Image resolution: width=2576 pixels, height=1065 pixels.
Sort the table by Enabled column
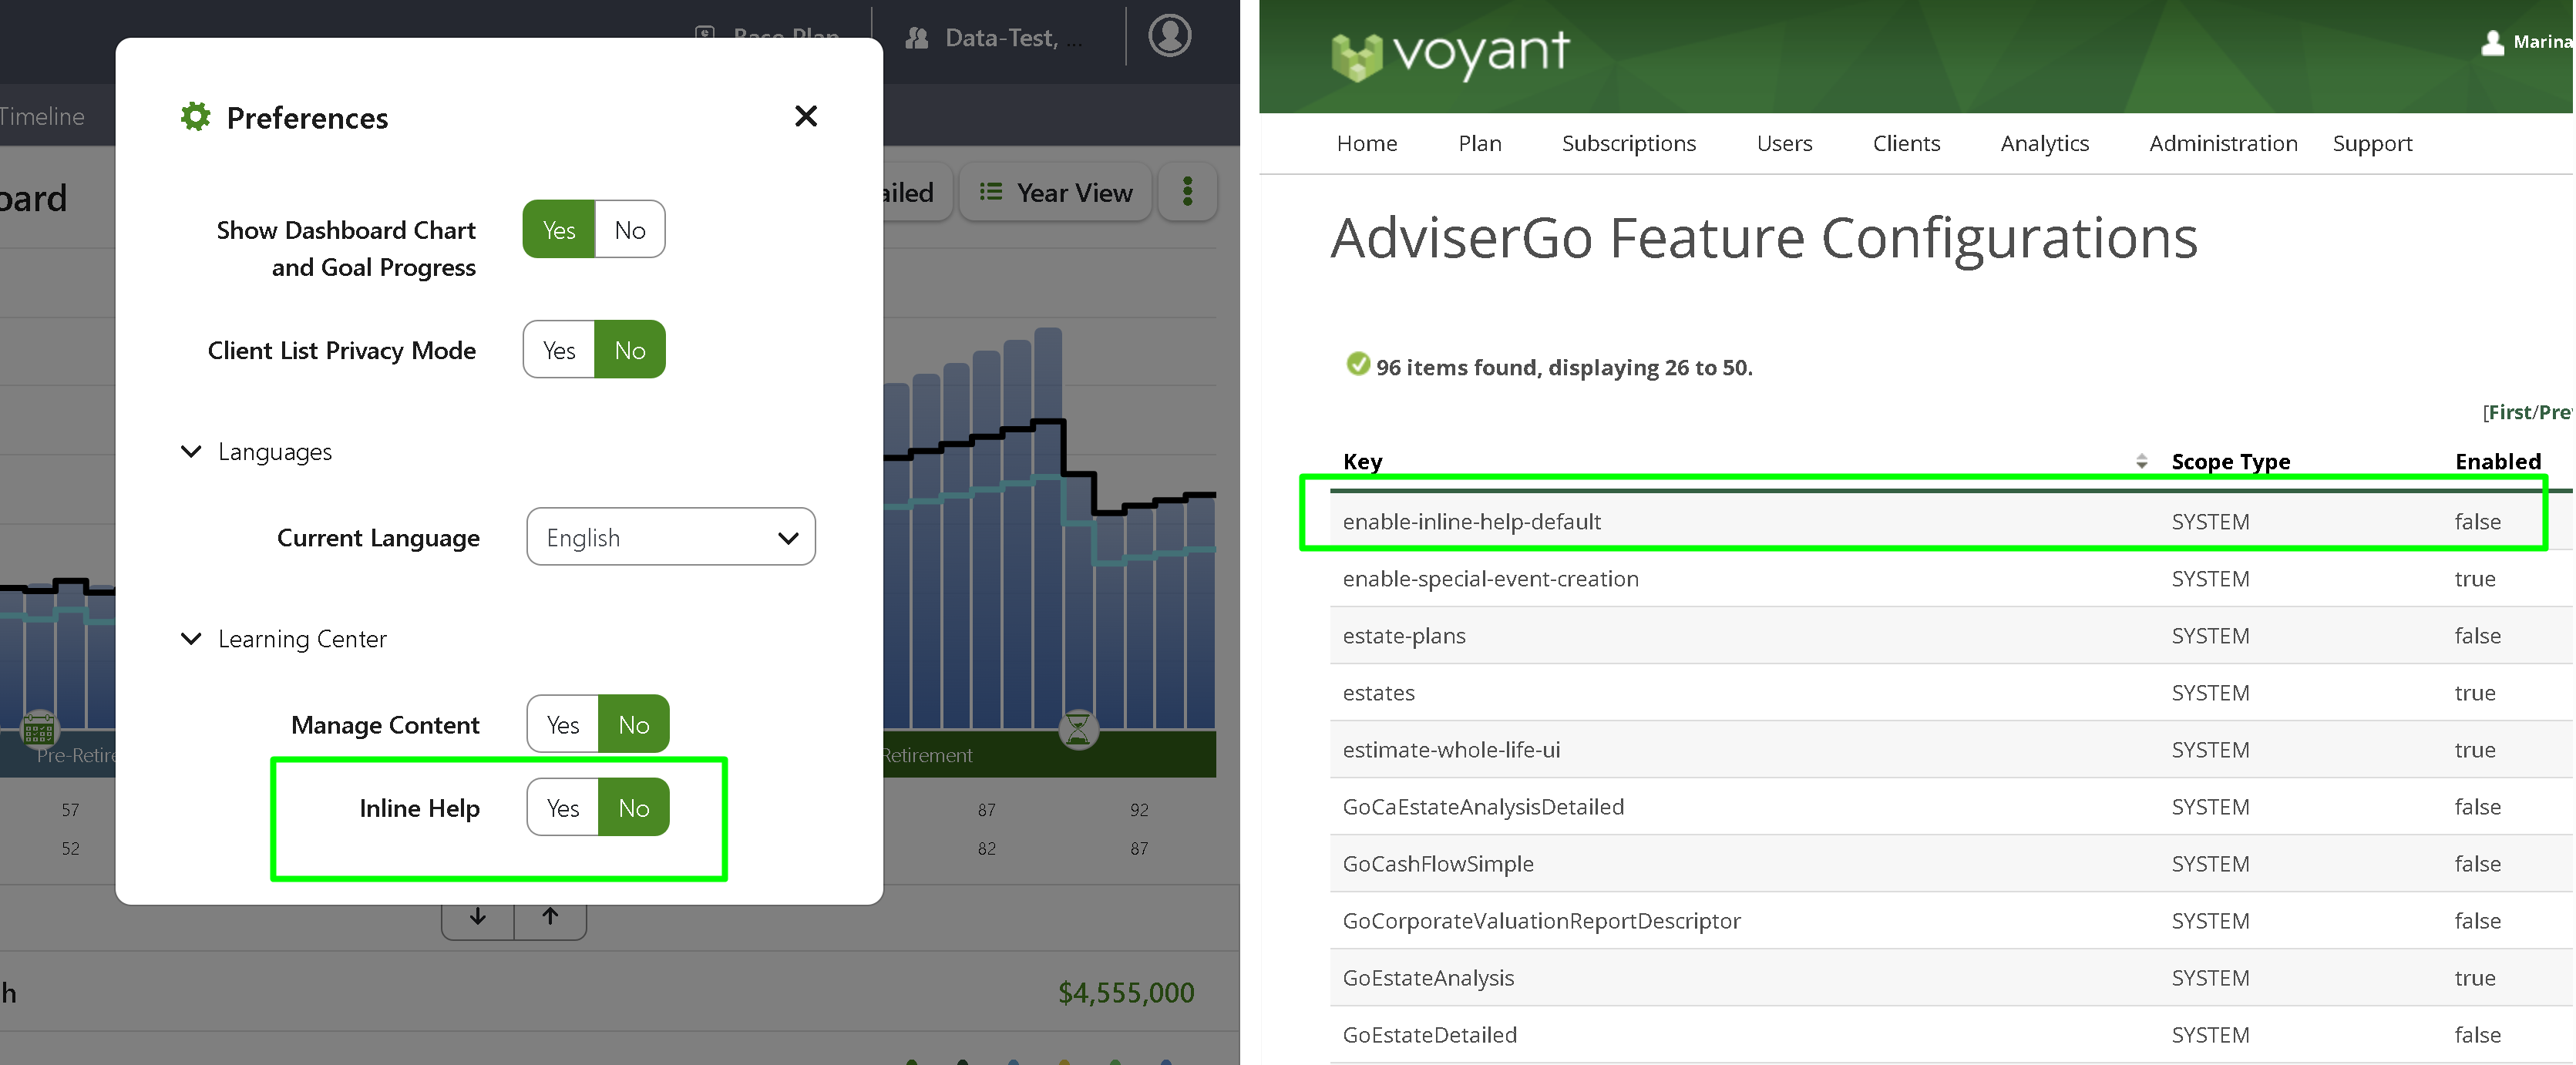[2497, 461]
